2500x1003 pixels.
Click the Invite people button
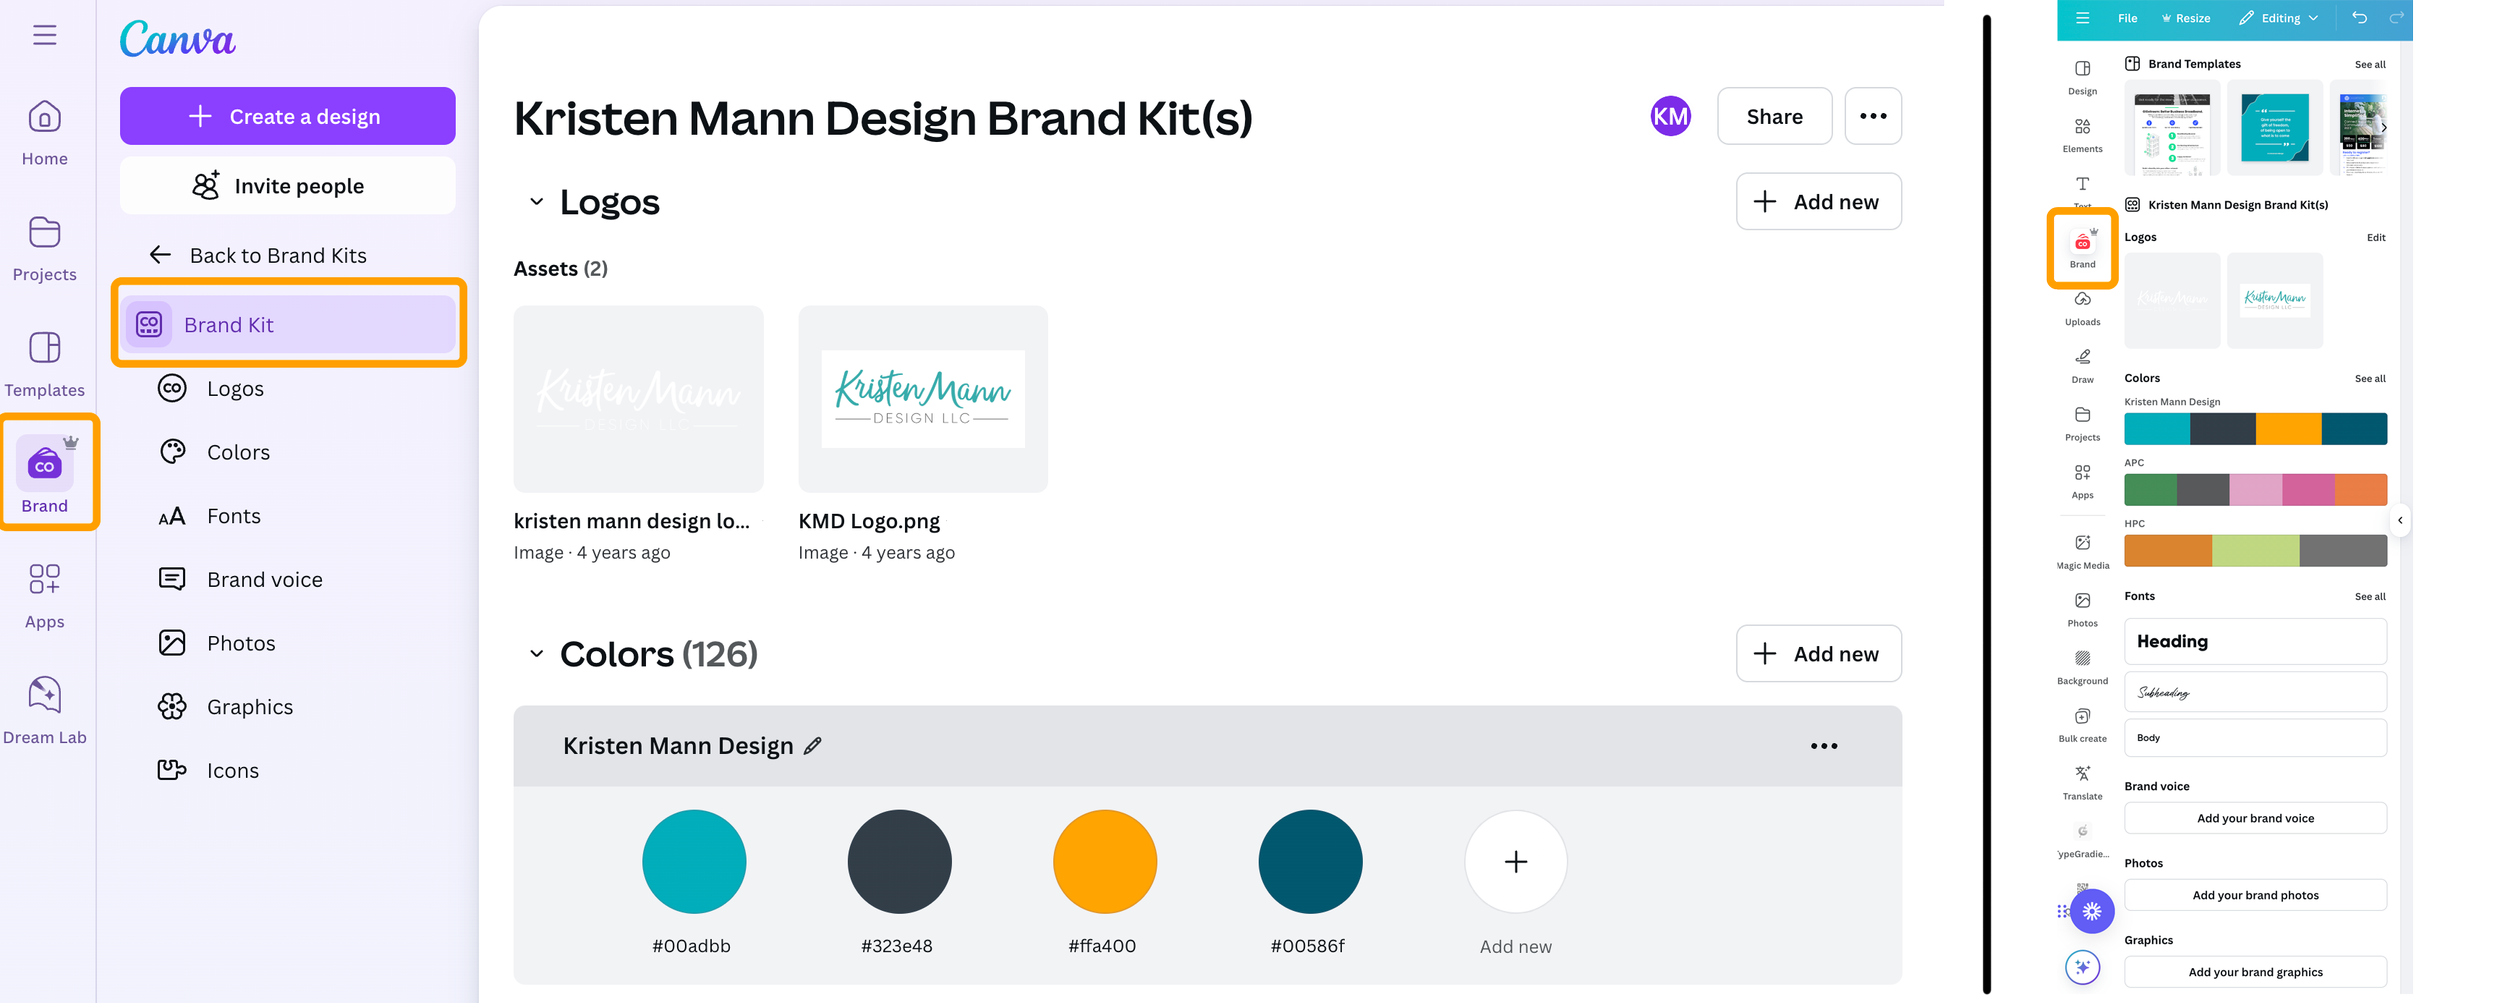pos(288,186)
